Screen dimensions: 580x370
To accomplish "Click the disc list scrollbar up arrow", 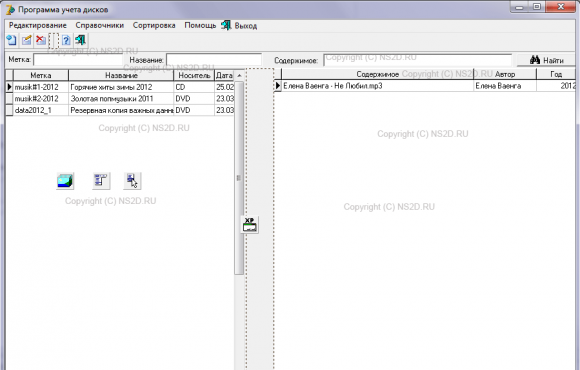I will point(239,75).
